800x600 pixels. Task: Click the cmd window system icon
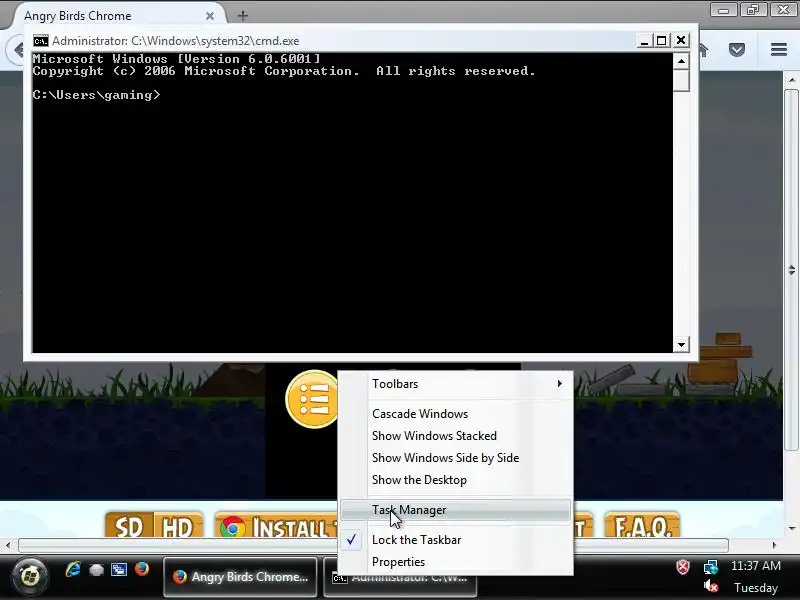[x=41, y=41]
